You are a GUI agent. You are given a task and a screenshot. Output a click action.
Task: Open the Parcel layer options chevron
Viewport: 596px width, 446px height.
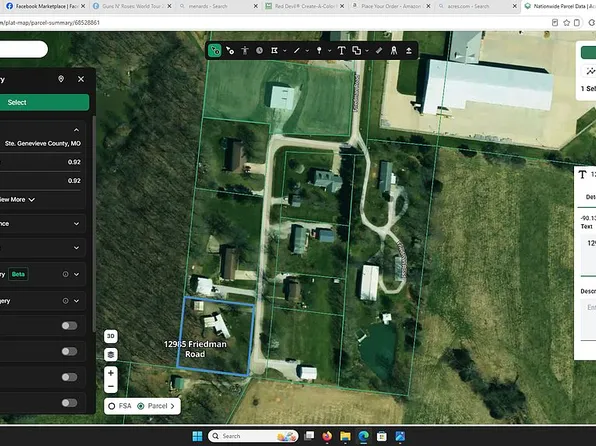coord(173,406)
